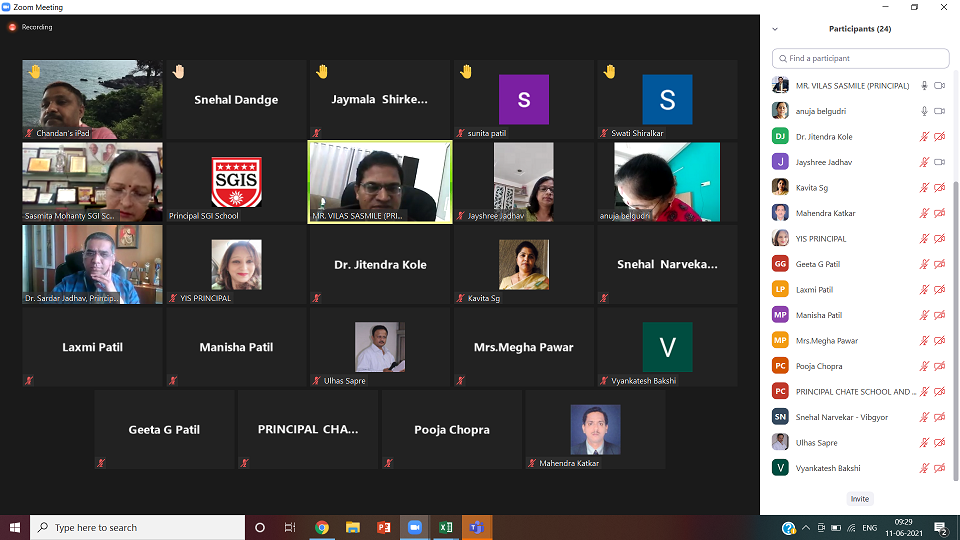Screen dimensions: 960x540
Task: Collapse the Participants panel with the chevron
Action: coord(775,29)
